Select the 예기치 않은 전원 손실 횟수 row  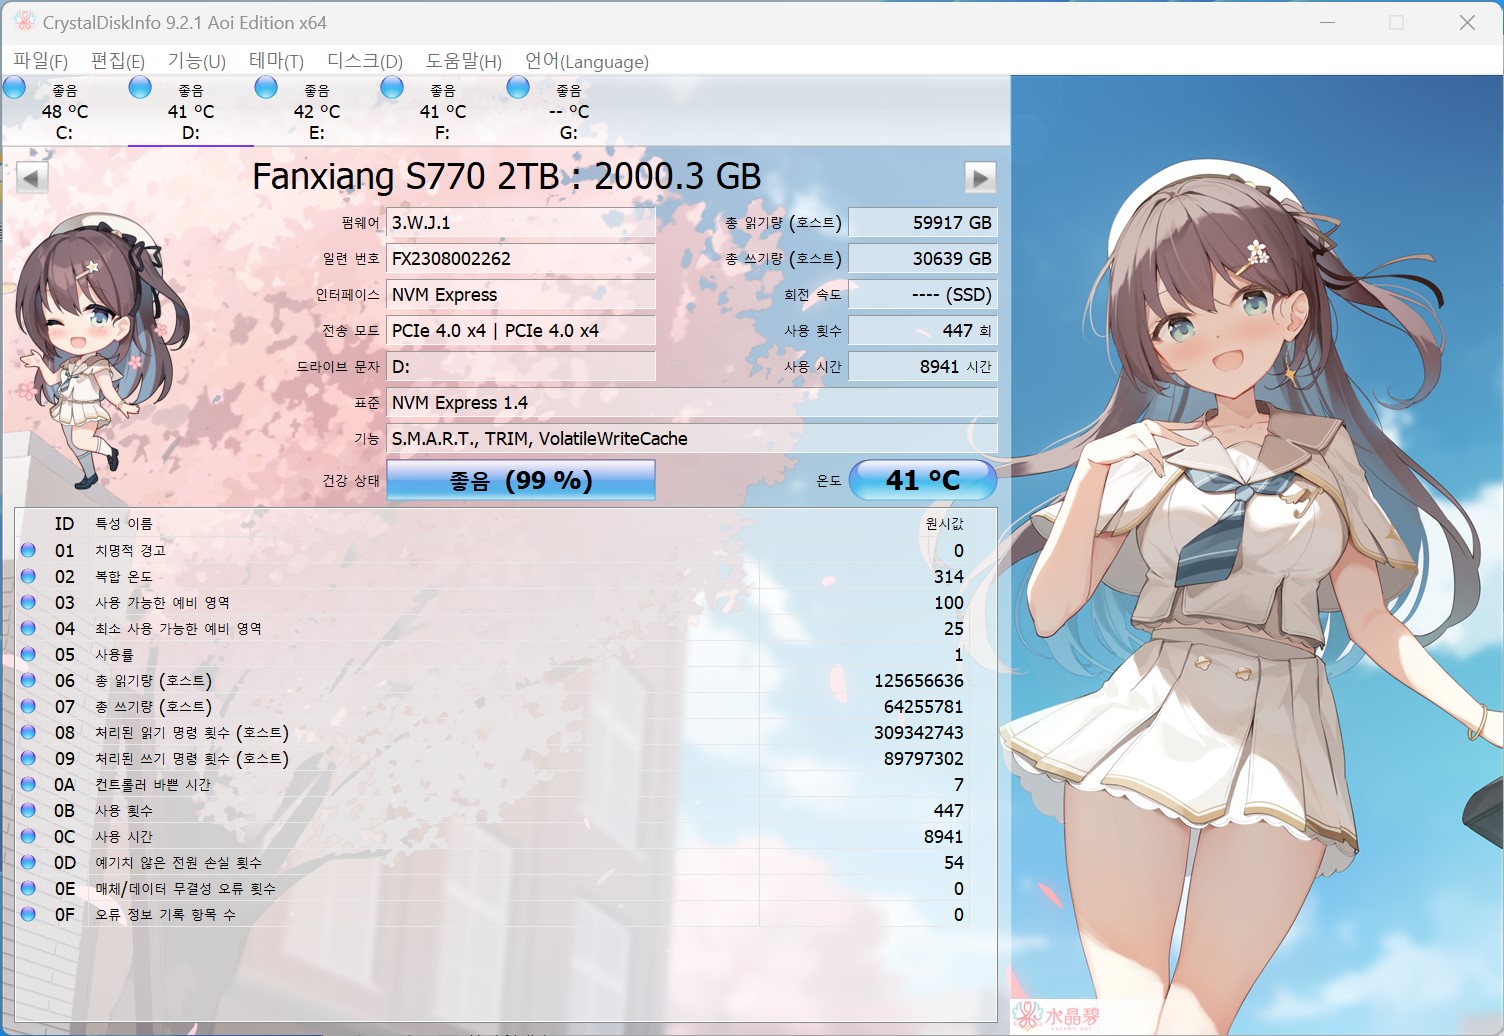(493, 862)
